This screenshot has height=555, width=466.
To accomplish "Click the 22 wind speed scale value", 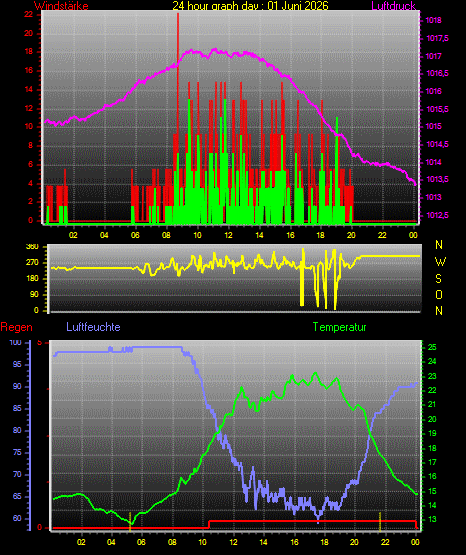I will click(29, 14).
